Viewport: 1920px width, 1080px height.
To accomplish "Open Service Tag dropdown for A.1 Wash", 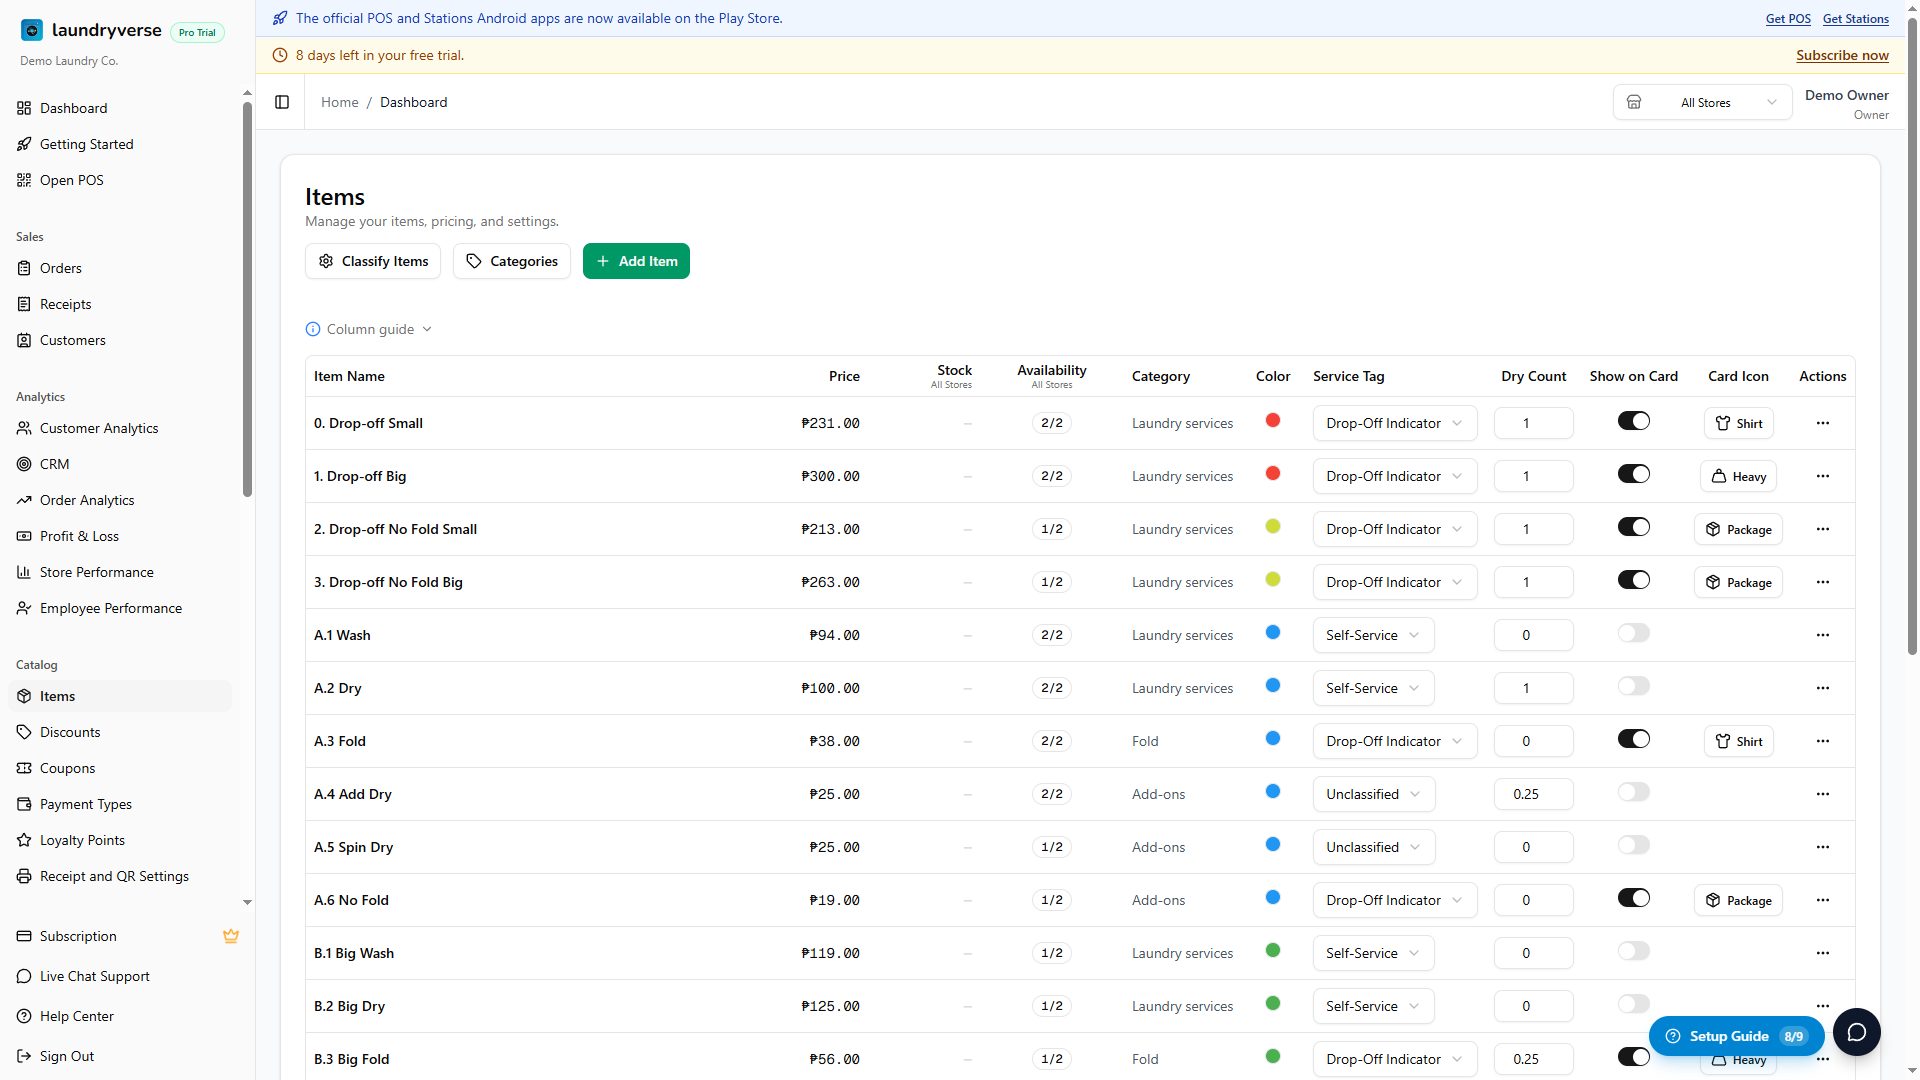I will point(1373,635).
